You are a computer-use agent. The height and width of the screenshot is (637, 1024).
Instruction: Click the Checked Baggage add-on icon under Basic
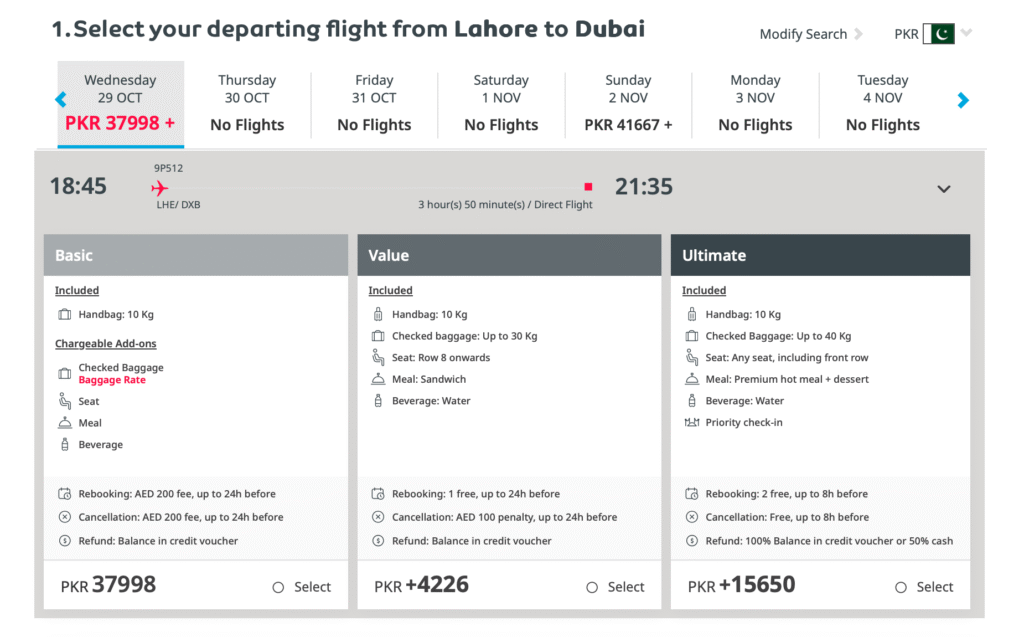click(62, 370)
